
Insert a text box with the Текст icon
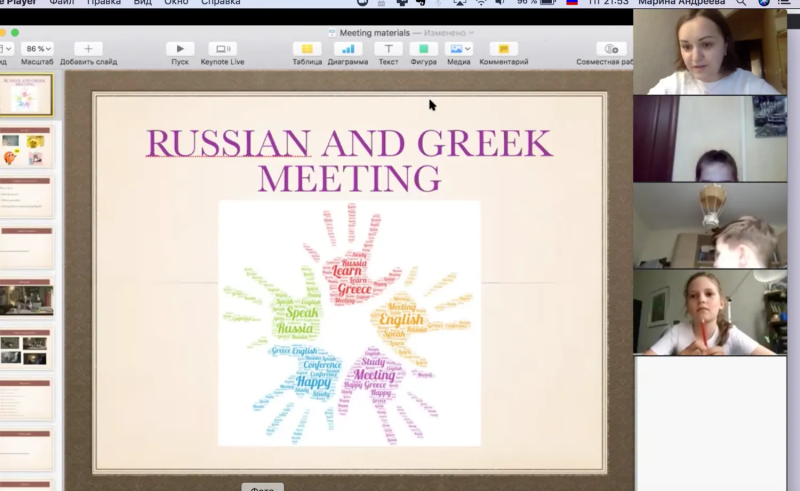[x=388, y=49]
